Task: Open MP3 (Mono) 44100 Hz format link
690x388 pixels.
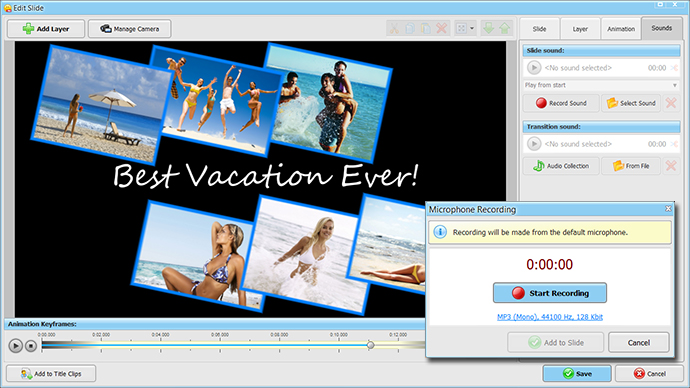Action: tap(550, 317)
